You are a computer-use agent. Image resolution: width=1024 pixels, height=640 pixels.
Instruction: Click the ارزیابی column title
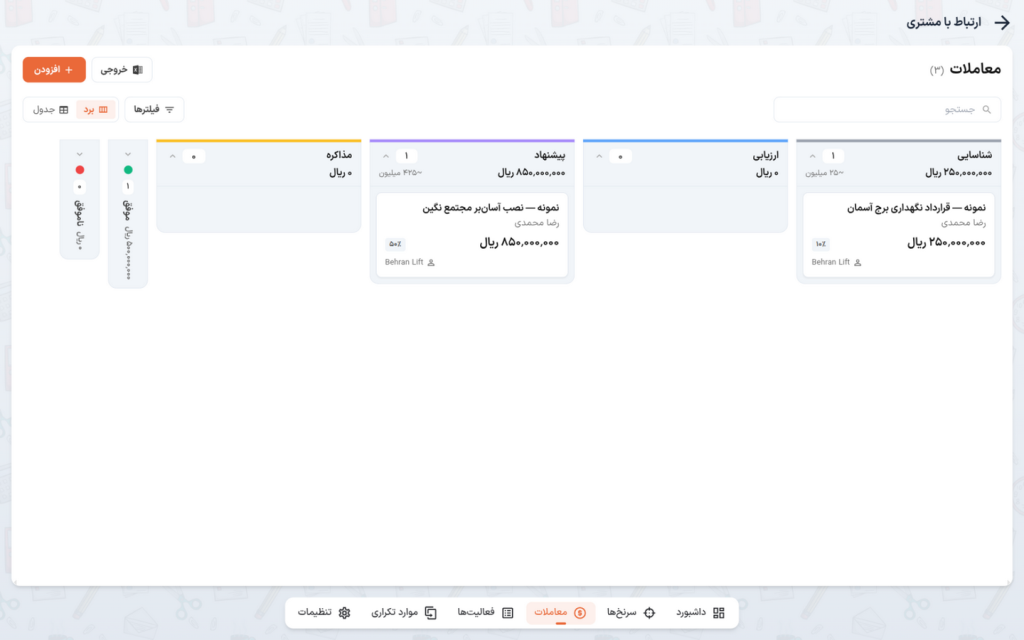click(765, 155)
